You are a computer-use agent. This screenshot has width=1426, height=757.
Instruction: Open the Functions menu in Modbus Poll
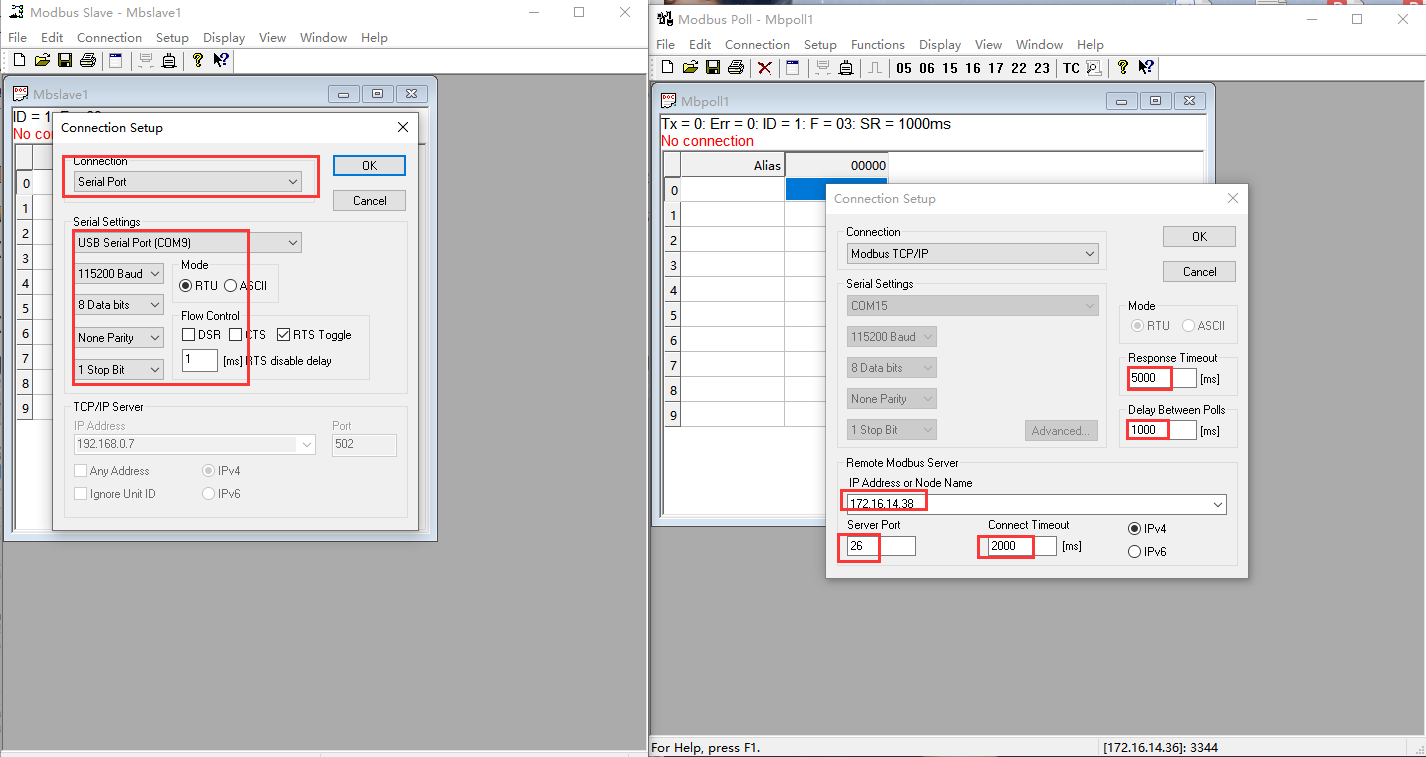click(877, 44)
